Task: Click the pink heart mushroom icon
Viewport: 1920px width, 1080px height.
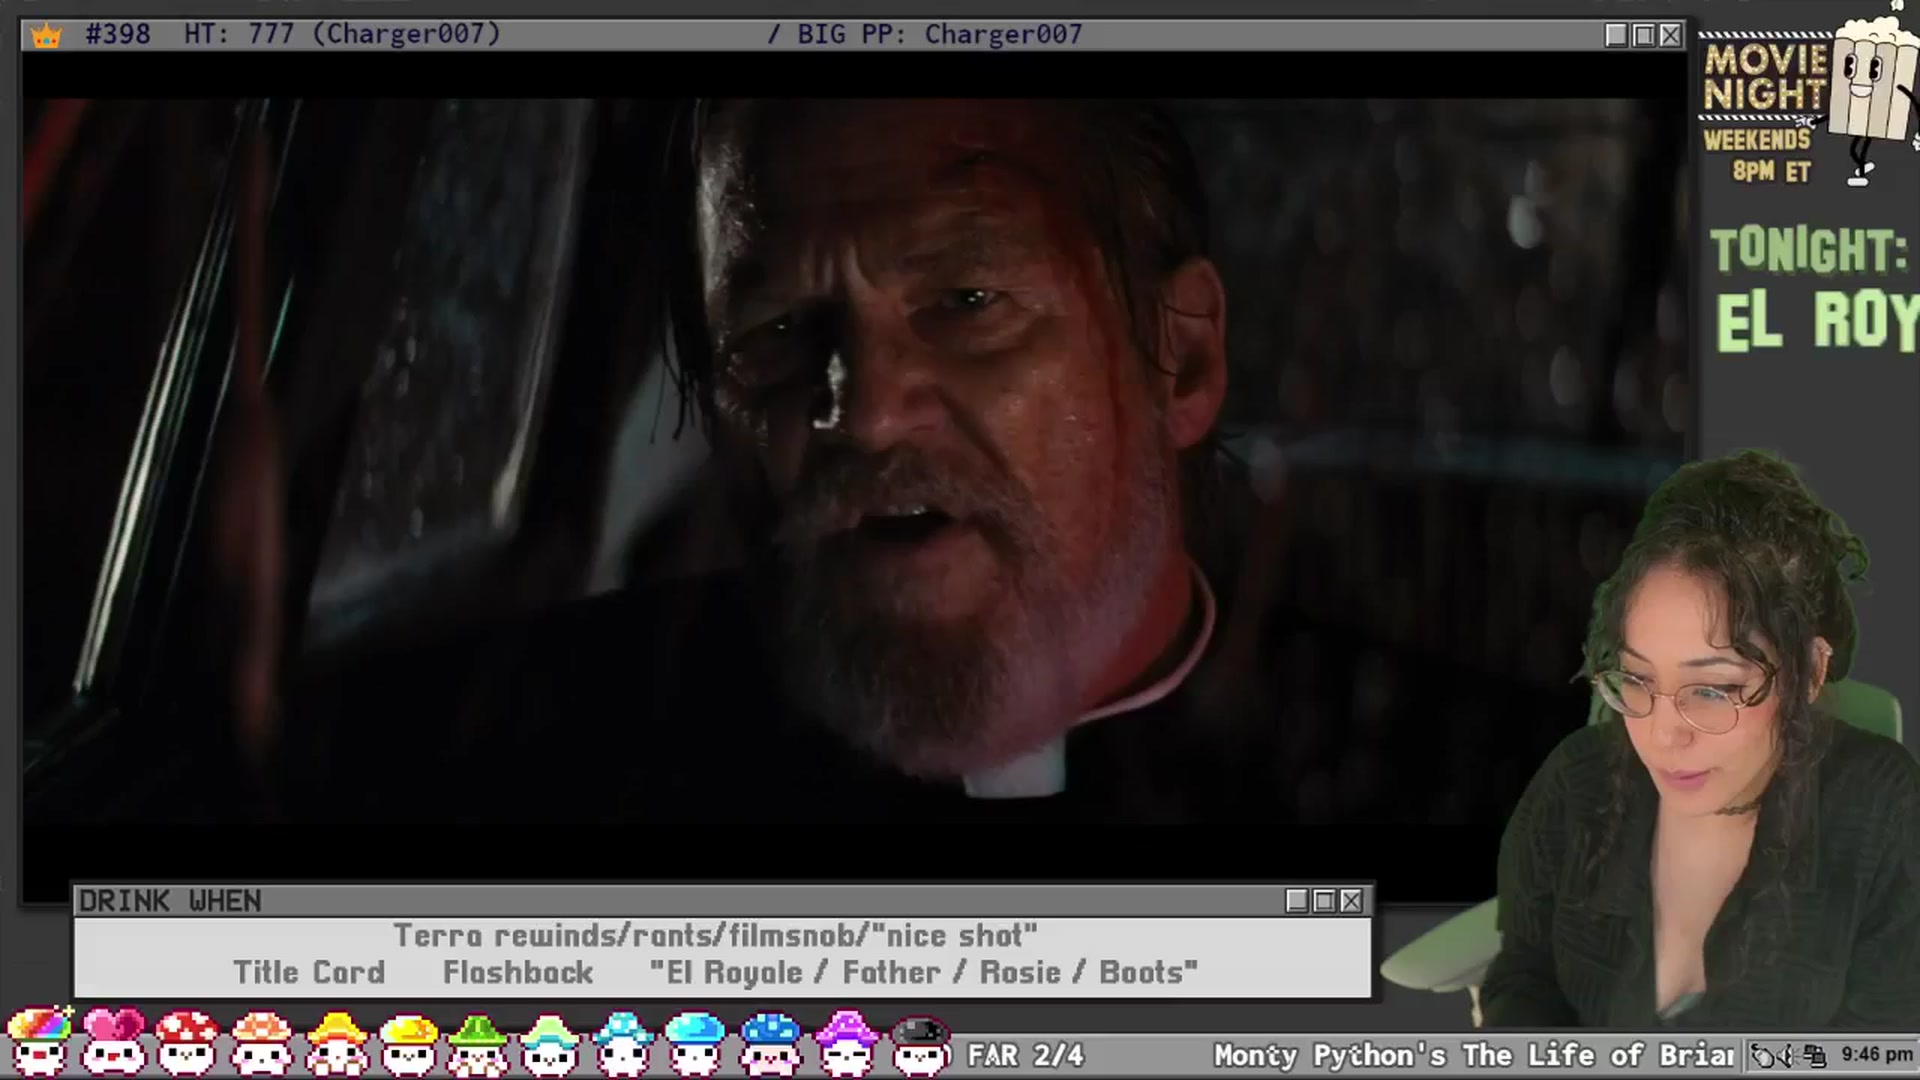Action: (x=112, y=1041)
